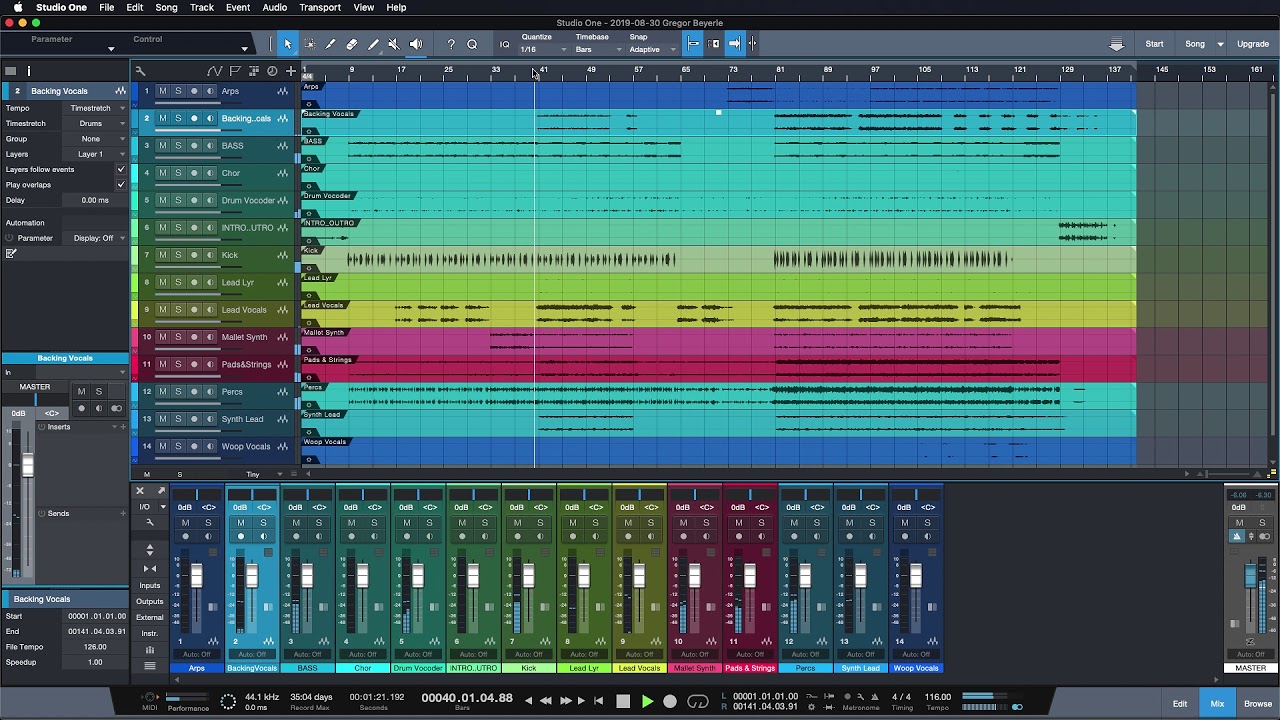Mute the Arps track
The height and width of the screenshot is (720, 1280).
[163, 91]
